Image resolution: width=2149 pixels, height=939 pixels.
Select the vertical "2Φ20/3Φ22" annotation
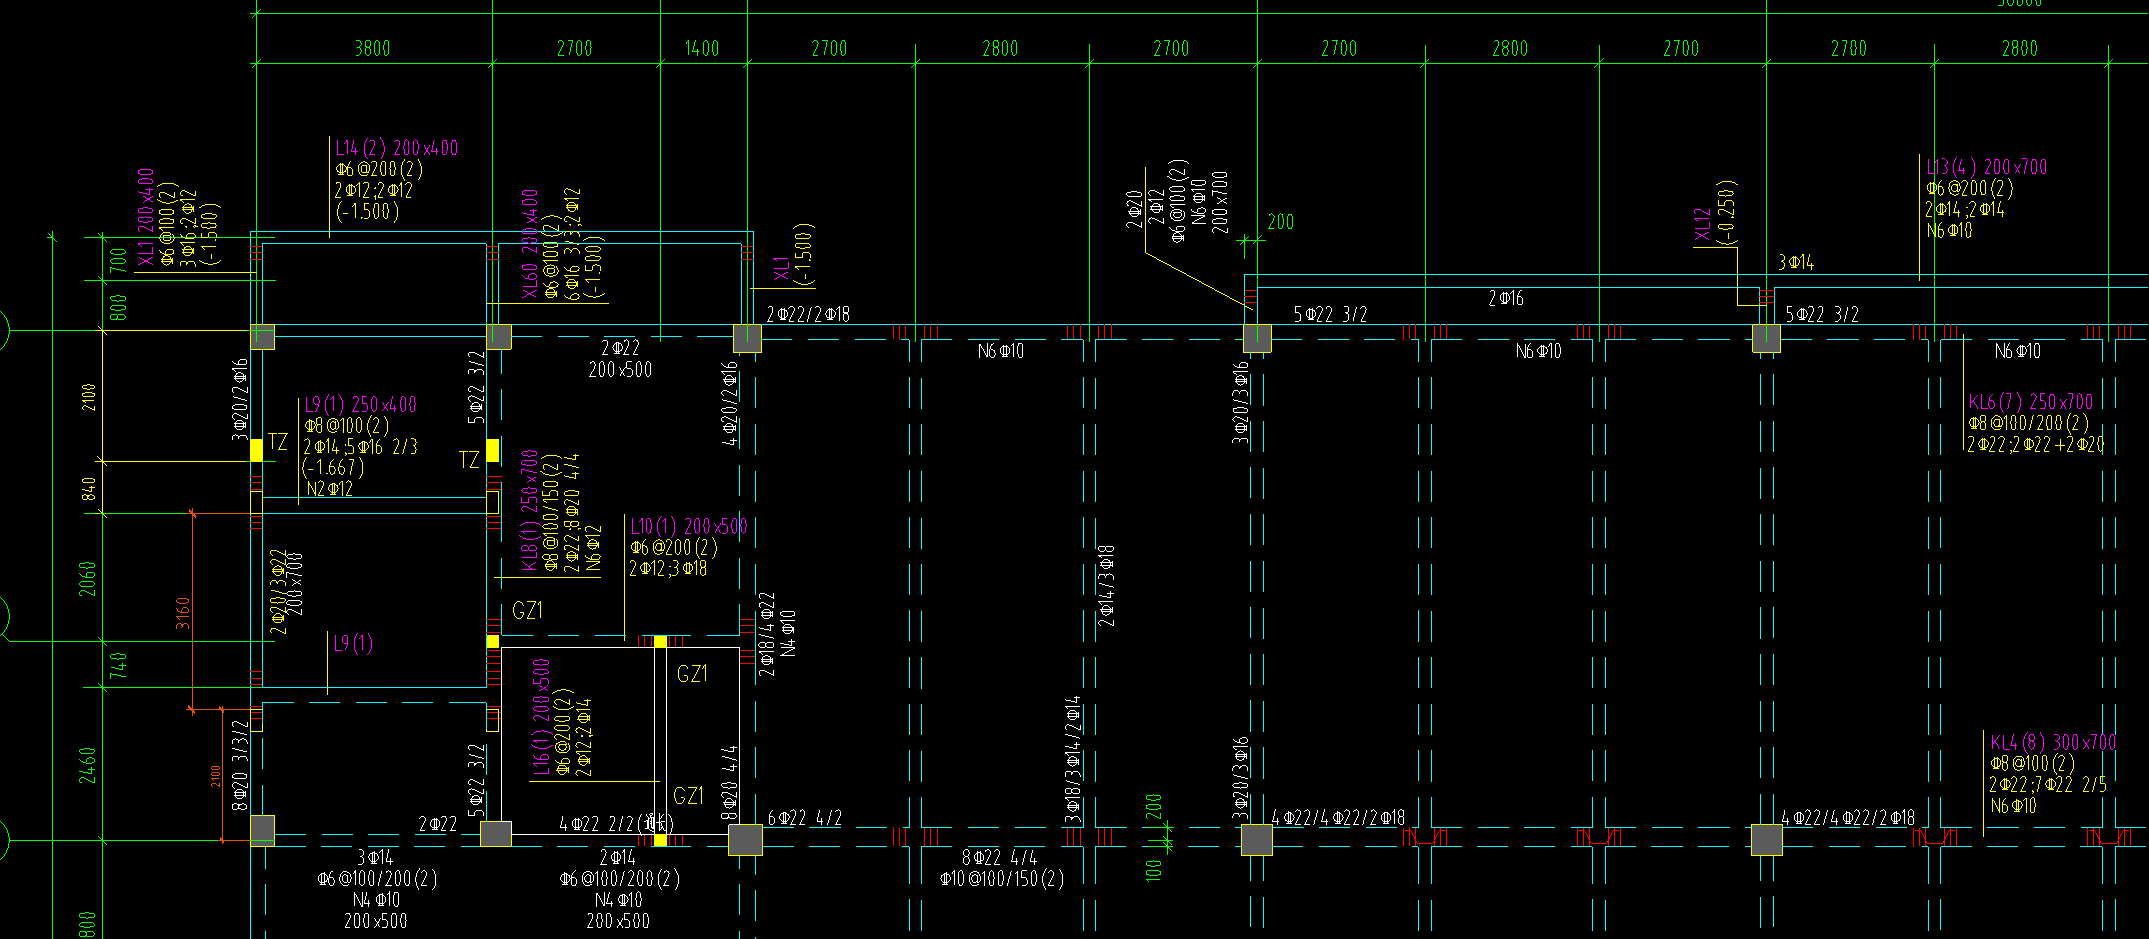point(278,591)
